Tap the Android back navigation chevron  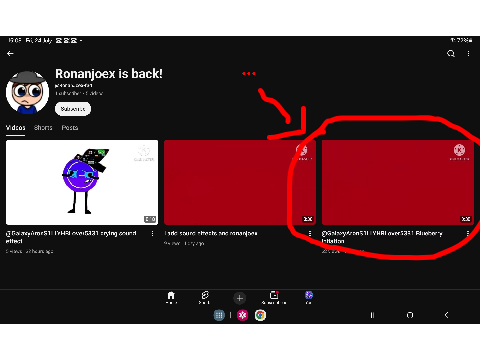(x=447, y=315)
